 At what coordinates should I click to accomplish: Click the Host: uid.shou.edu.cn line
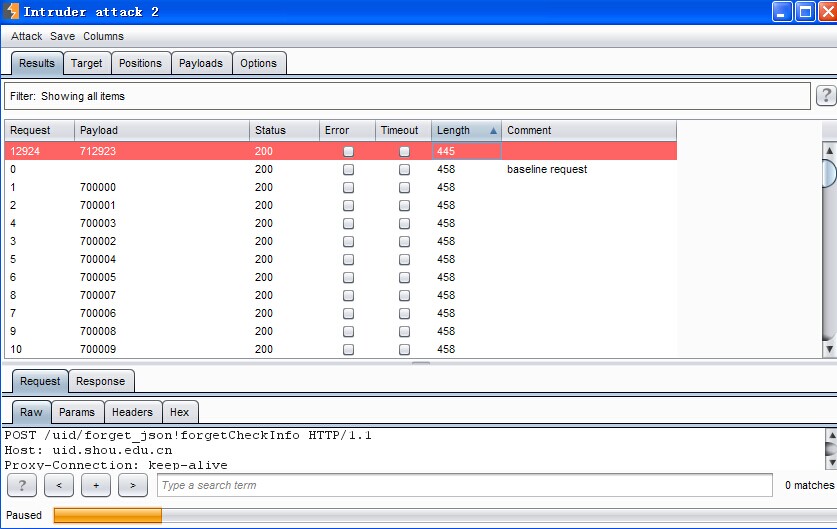pos(88,451)
